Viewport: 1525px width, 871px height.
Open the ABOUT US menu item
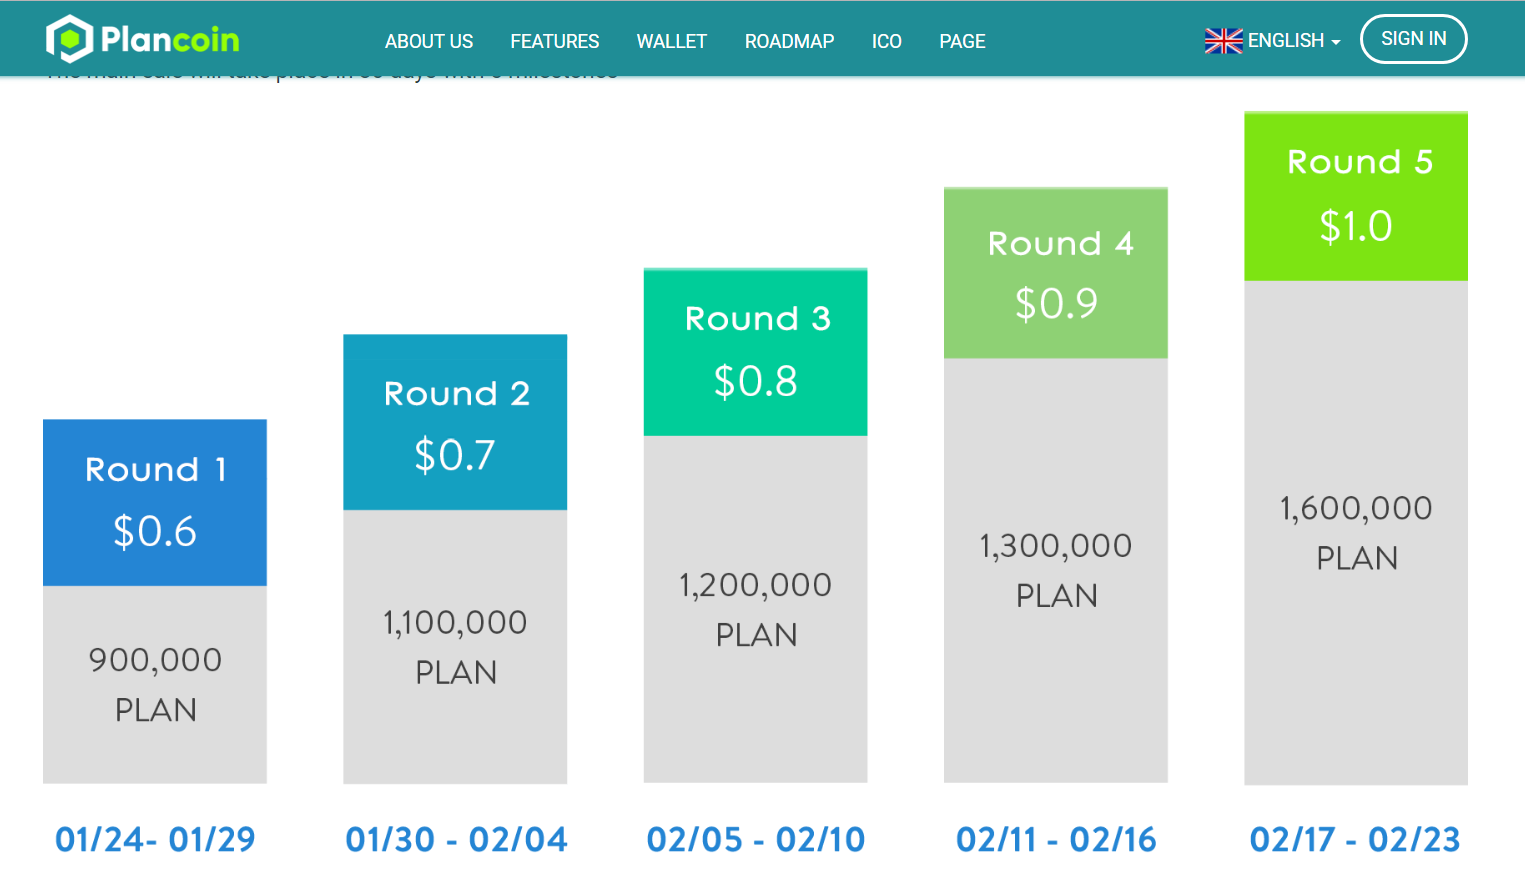pos(429,41)
